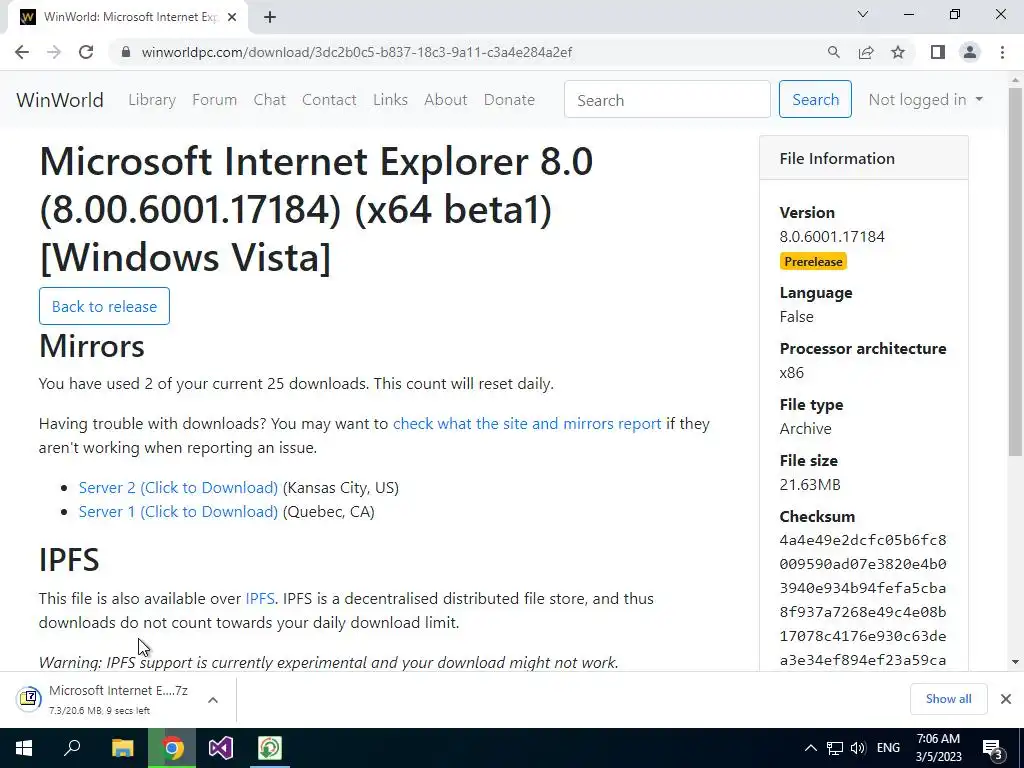Expand download item options chevron
This screenshot has height=768, width=1024.
(213, 699)
